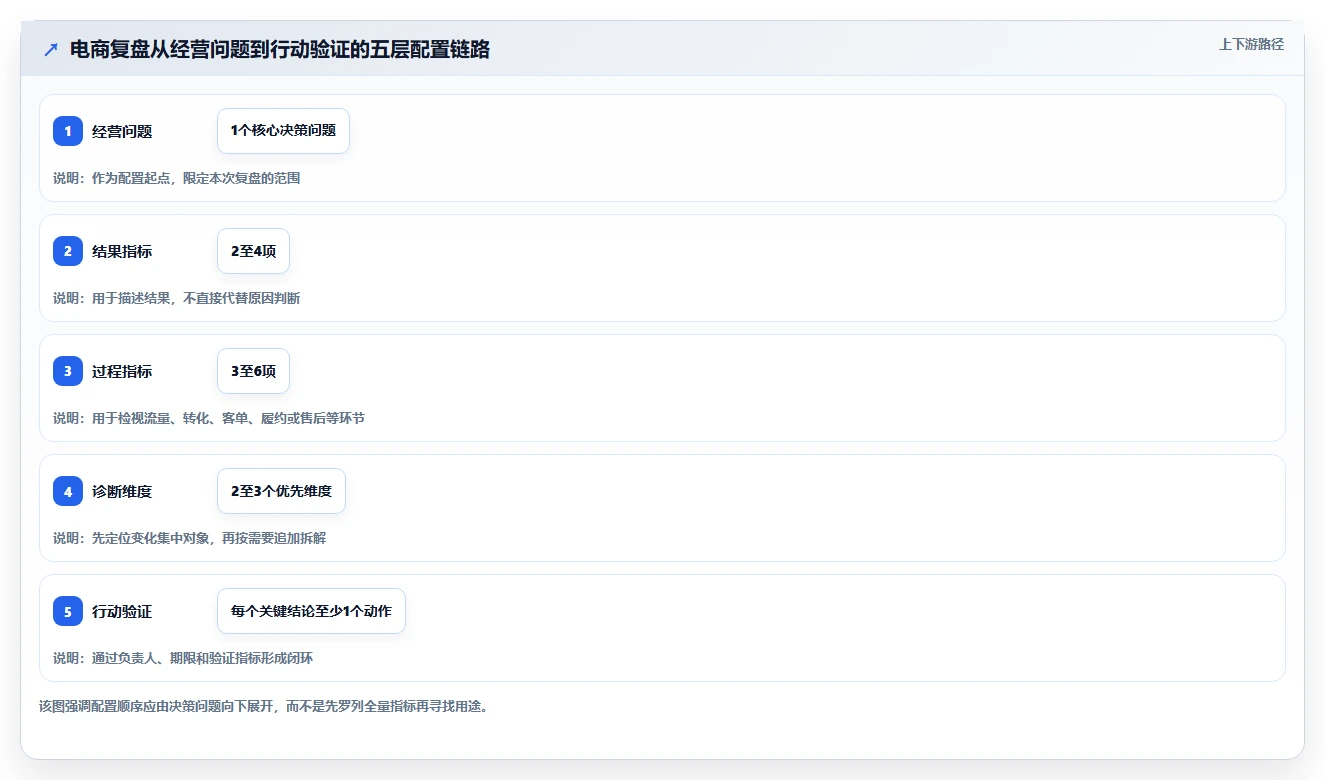Click the 结果指标 layer label

pos(122,251)
